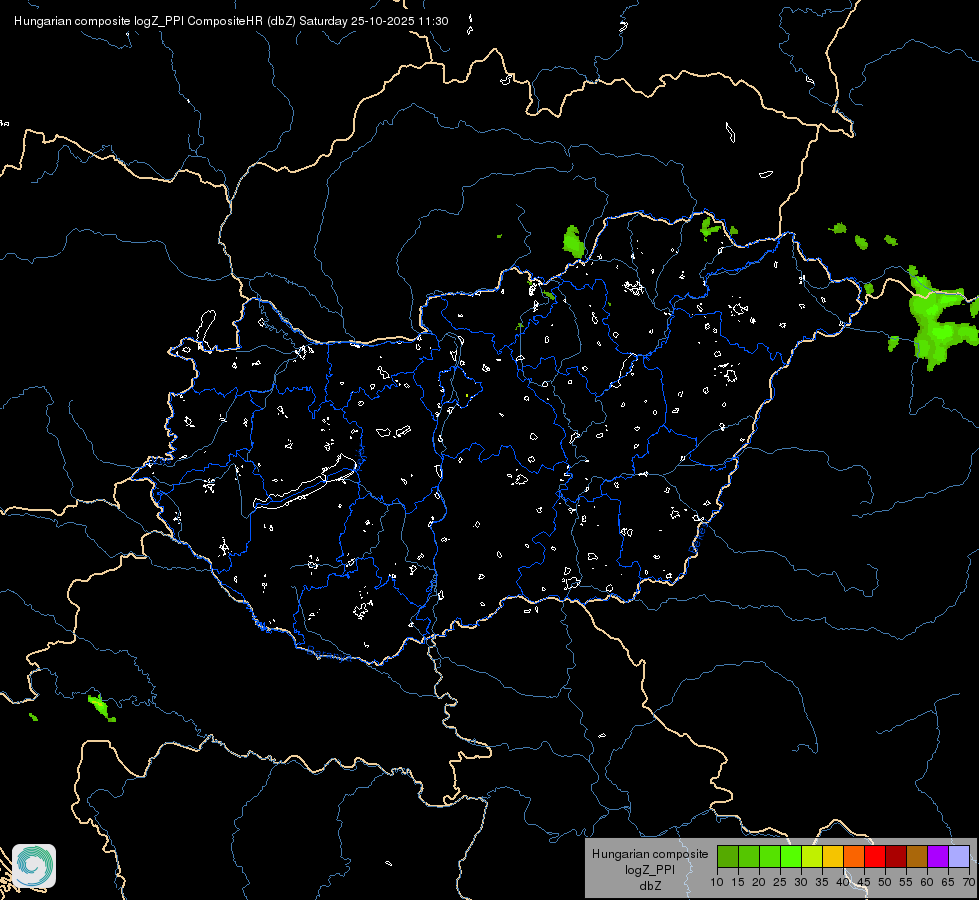Click the legend scale value '45'
This screenshot has height=900, width=979.
(x=863, y=882)
